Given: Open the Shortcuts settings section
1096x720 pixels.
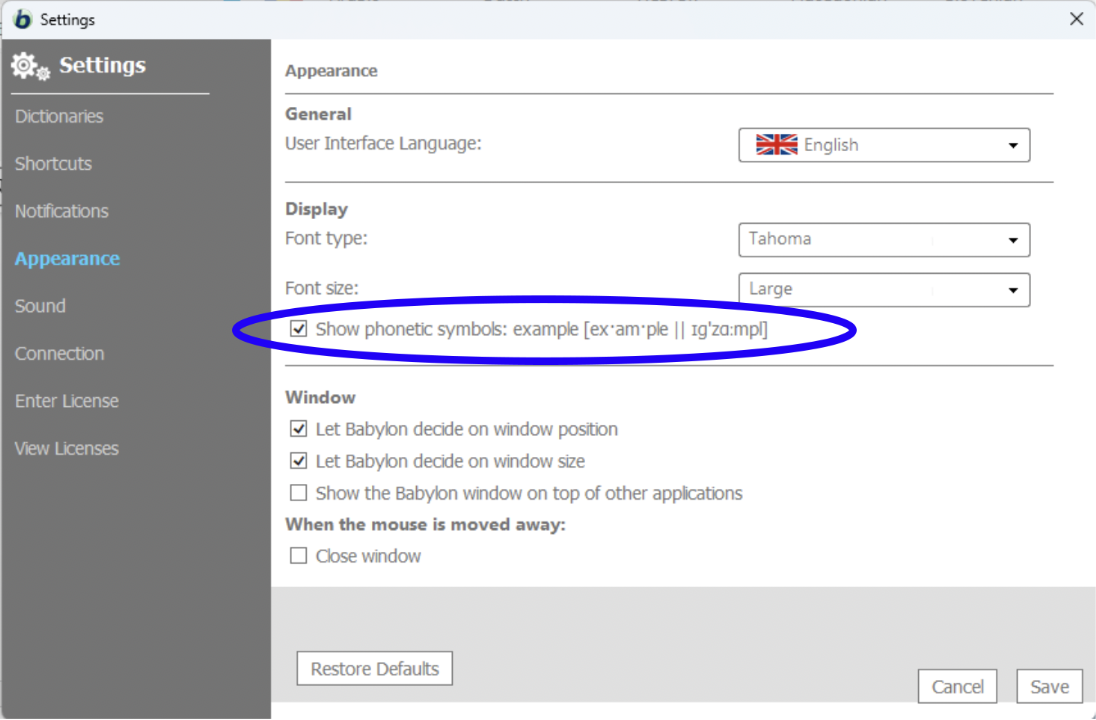Looking at the screenshot, I should (x=53, y=164).
